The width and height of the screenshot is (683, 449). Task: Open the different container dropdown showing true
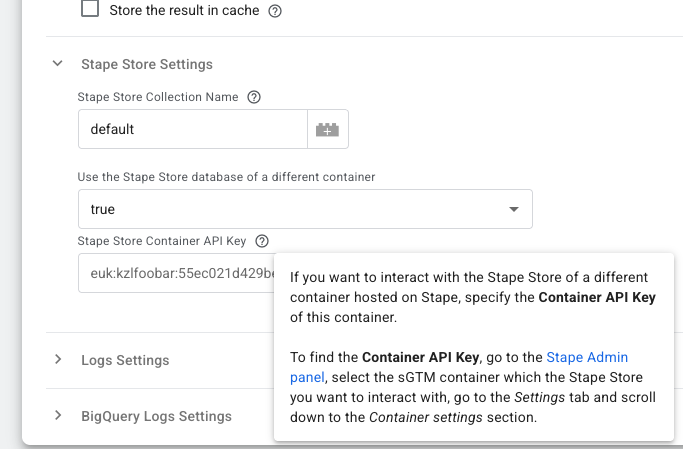coord(290,210)
